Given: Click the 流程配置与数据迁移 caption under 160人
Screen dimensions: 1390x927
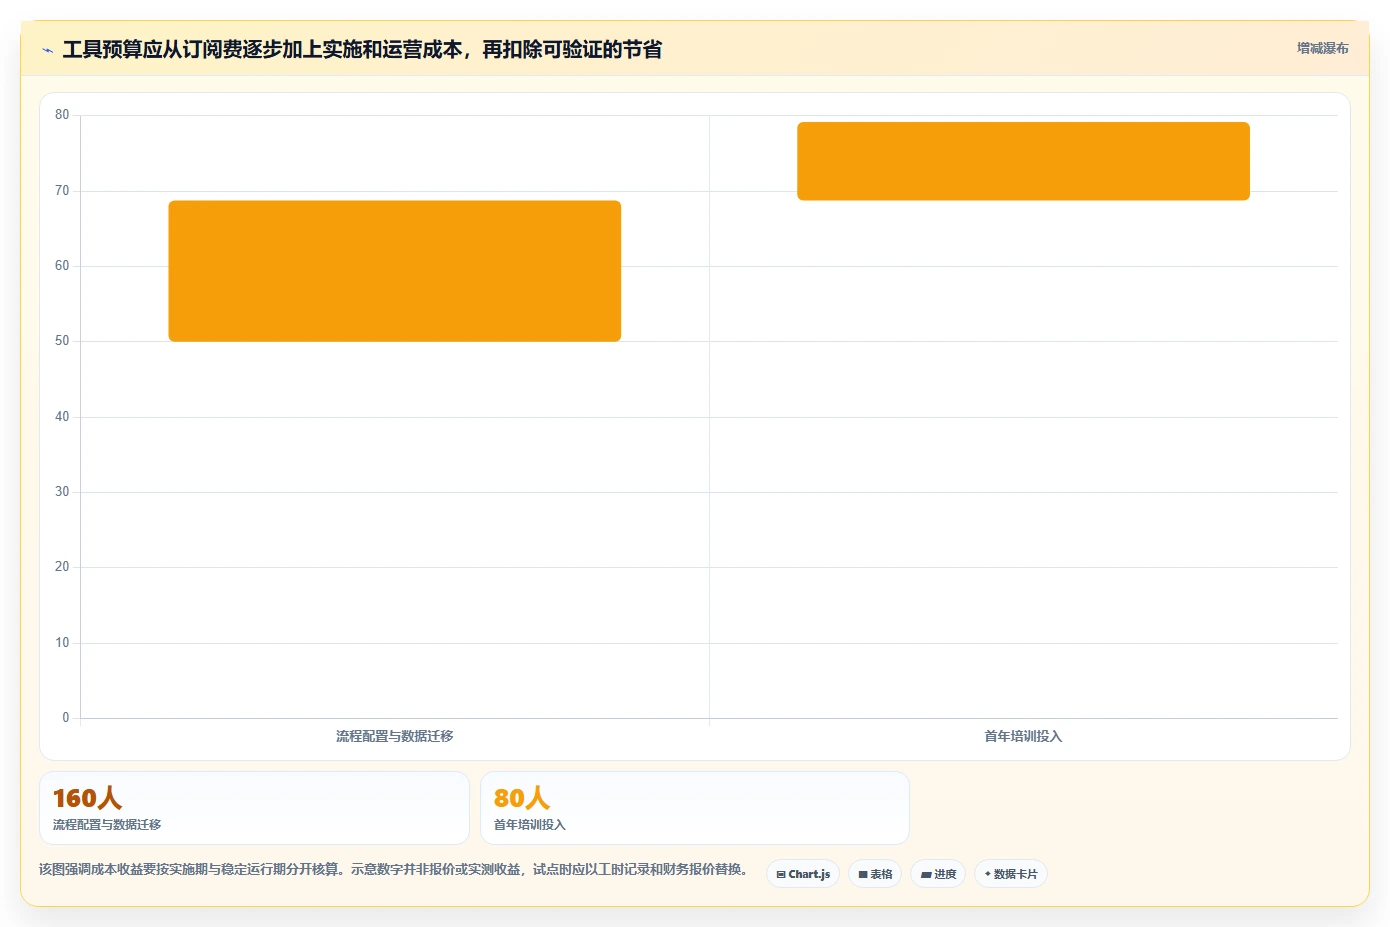Looking at the screenshot, I should pyautogui.click(x=107, y=825).
